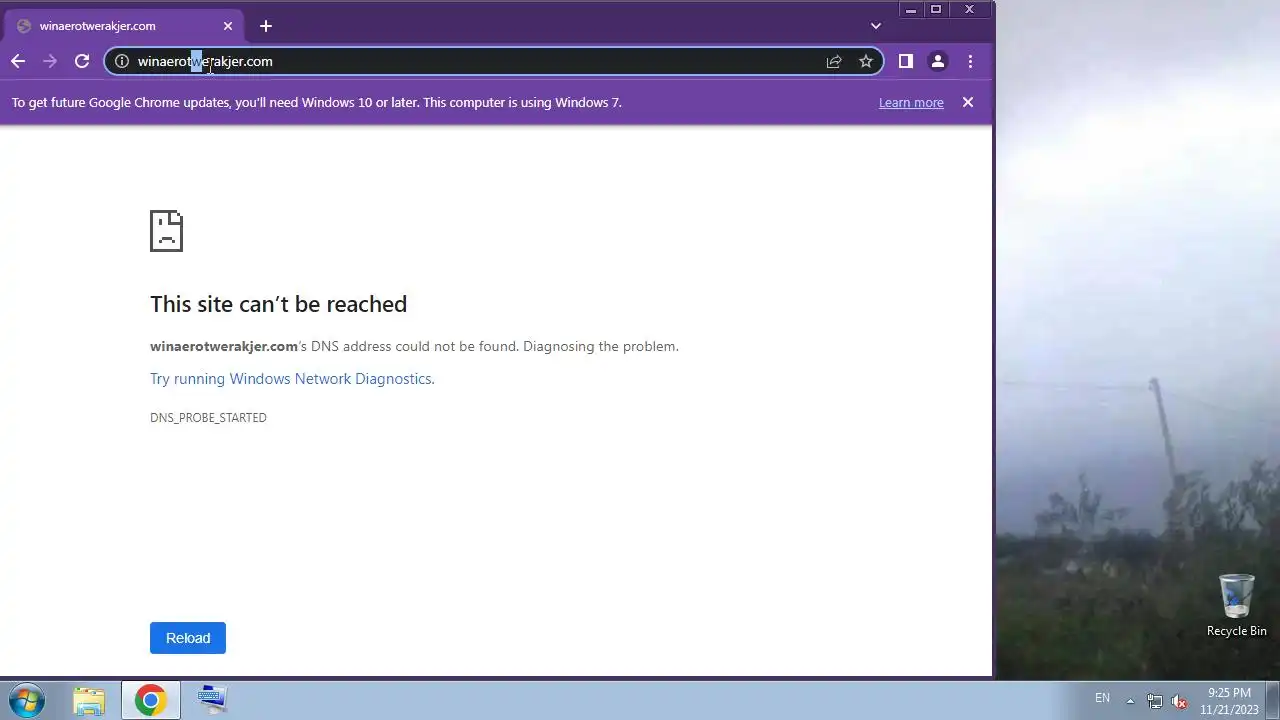1280x720 pixels.
Task: Run Windows Network Diagnostics link
Action: coord(291,379)
